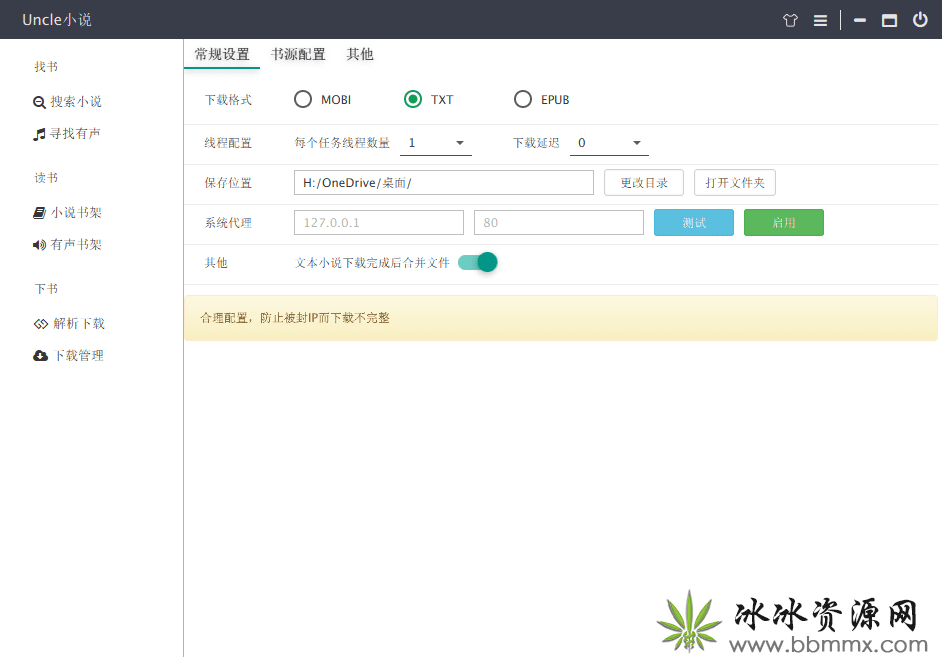Click Uncle小说 title text
This screenshot has width=942, height=661.
57,20
